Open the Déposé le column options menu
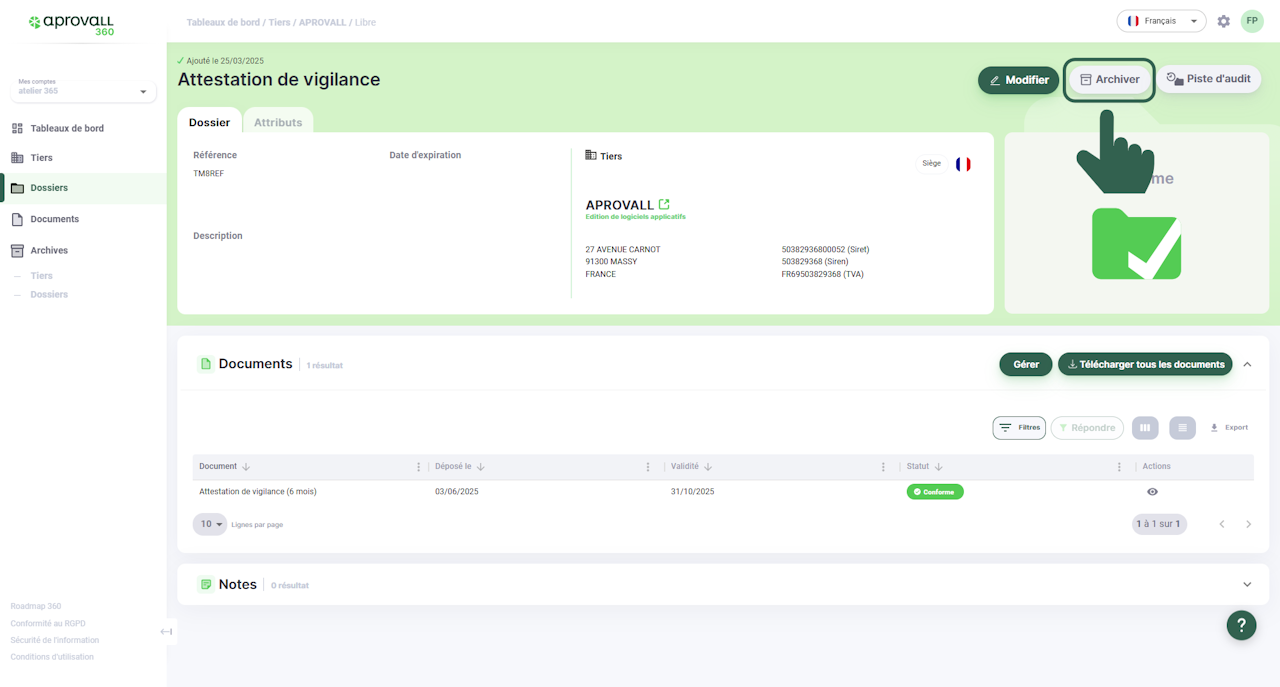The height and width of the screenshot is (687, 1280). coord(648,467)
